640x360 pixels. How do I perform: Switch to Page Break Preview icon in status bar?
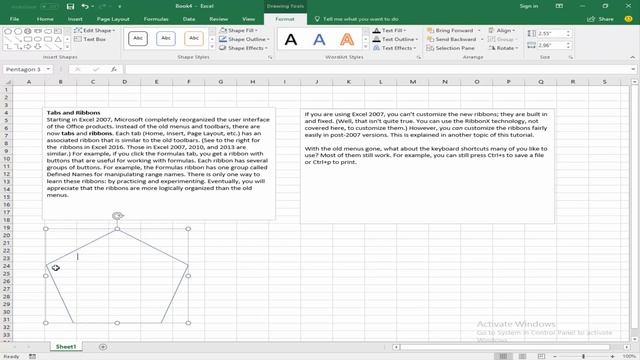541,356
